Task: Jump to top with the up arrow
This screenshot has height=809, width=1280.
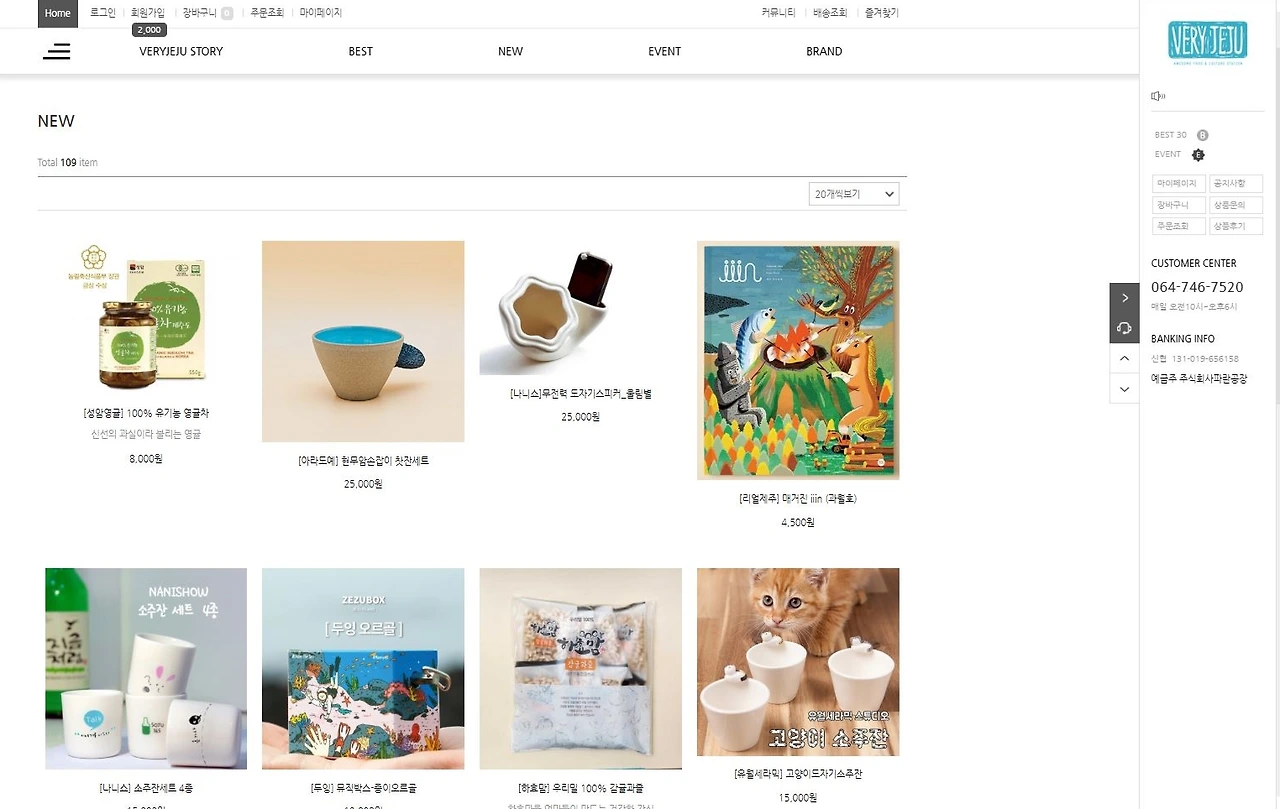Action: [1124, 358]
